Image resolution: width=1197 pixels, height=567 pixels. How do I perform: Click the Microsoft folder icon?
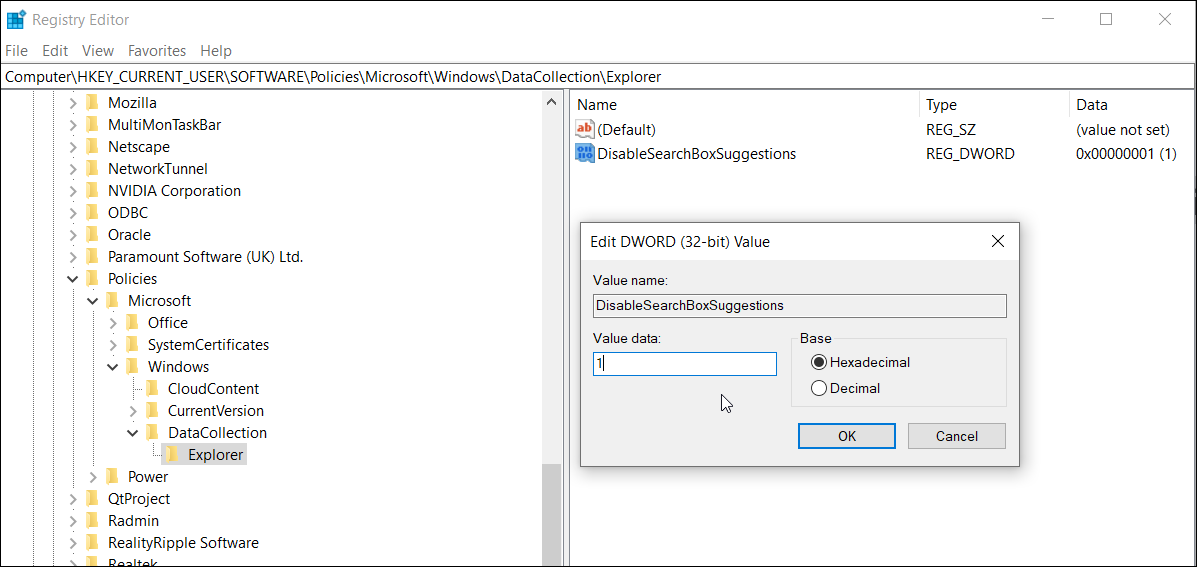pos(113,301)
